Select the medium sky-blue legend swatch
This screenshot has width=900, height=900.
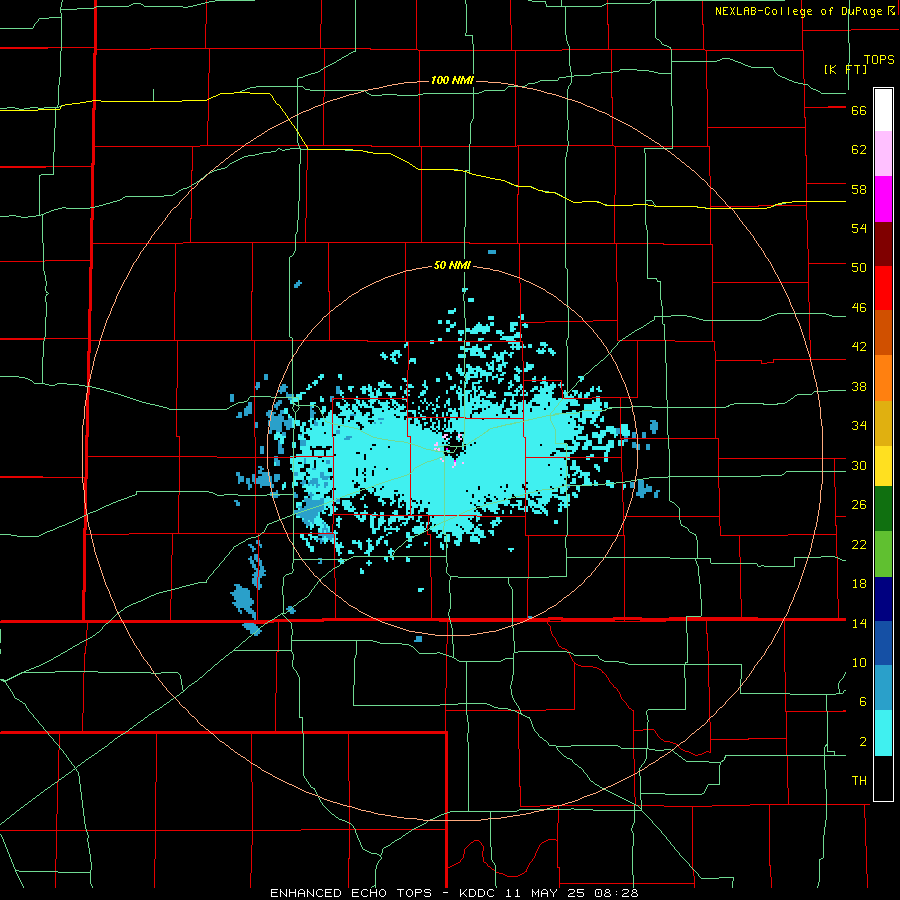point(883,688)
